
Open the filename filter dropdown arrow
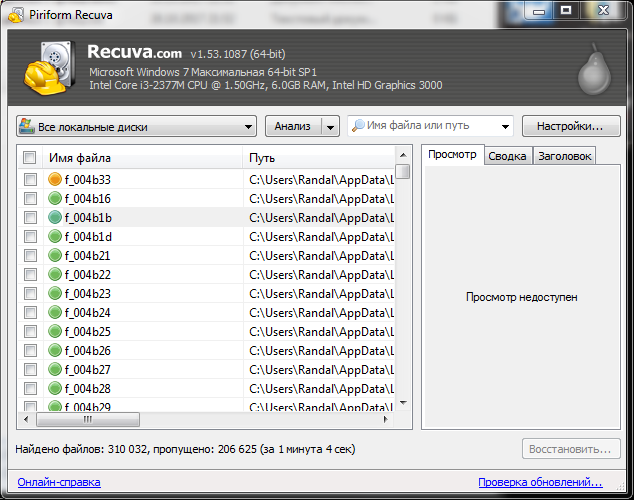[505, 127]
